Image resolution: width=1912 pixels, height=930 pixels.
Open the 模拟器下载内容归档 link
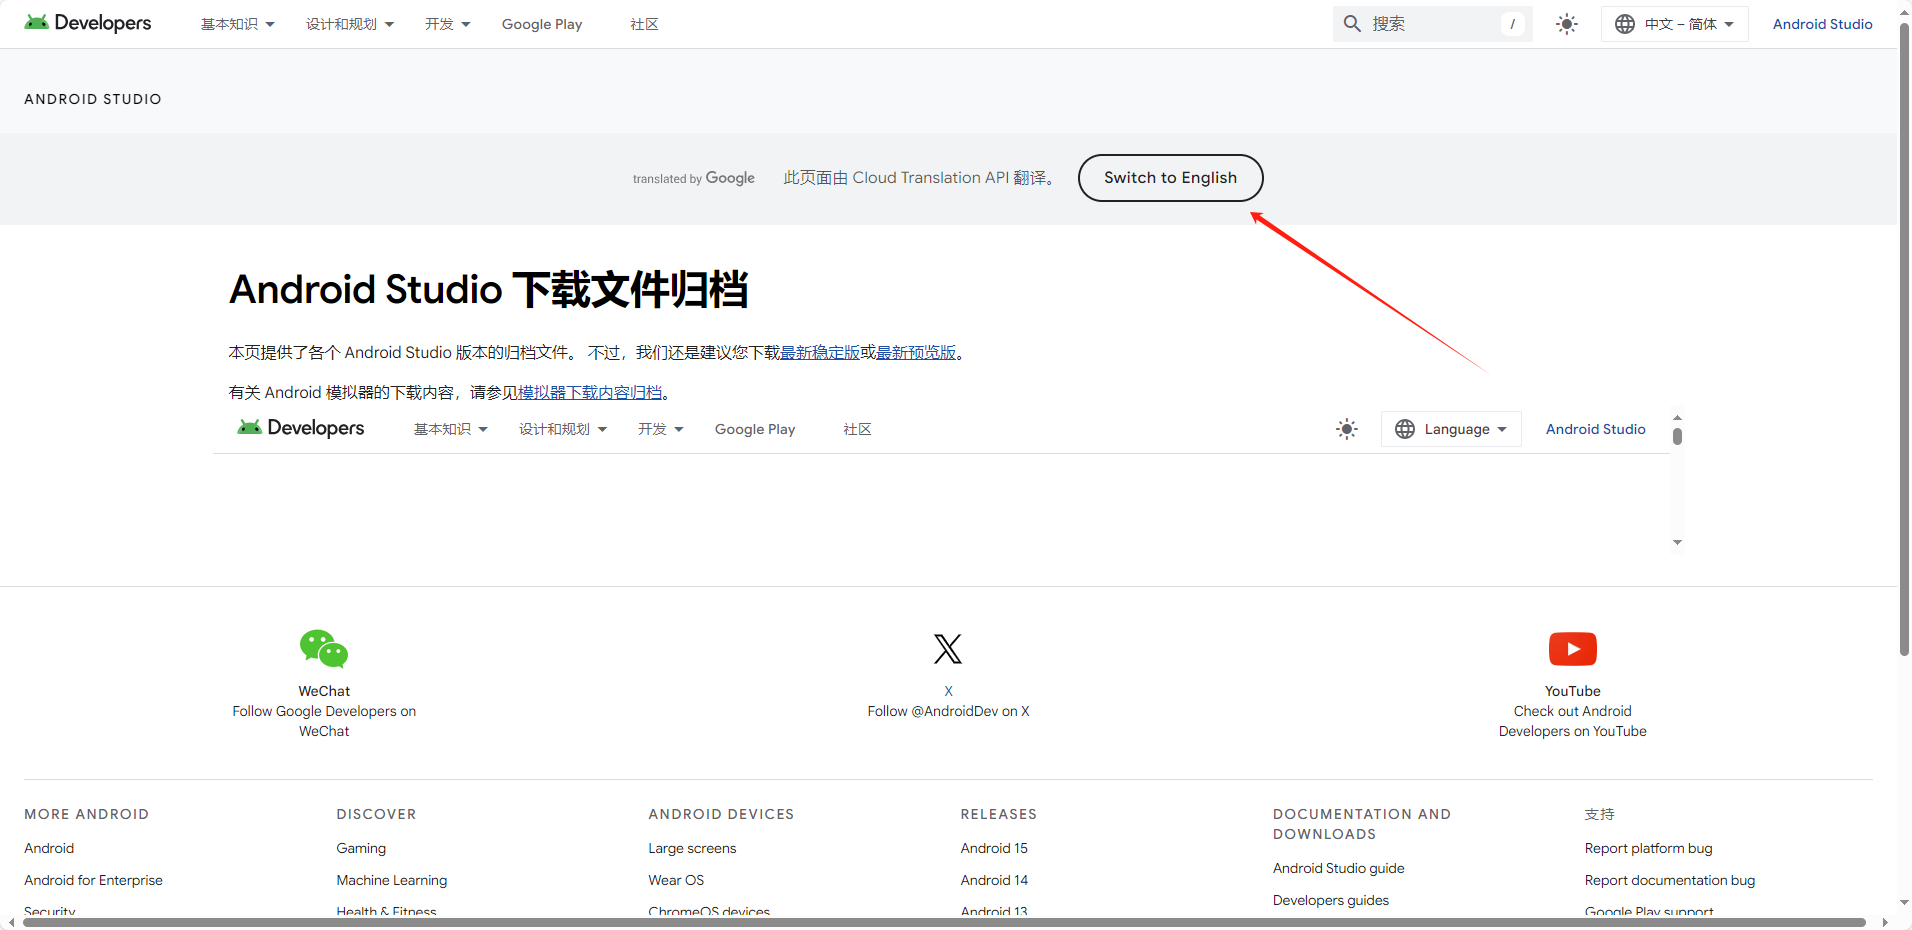(x=590, y=392)
